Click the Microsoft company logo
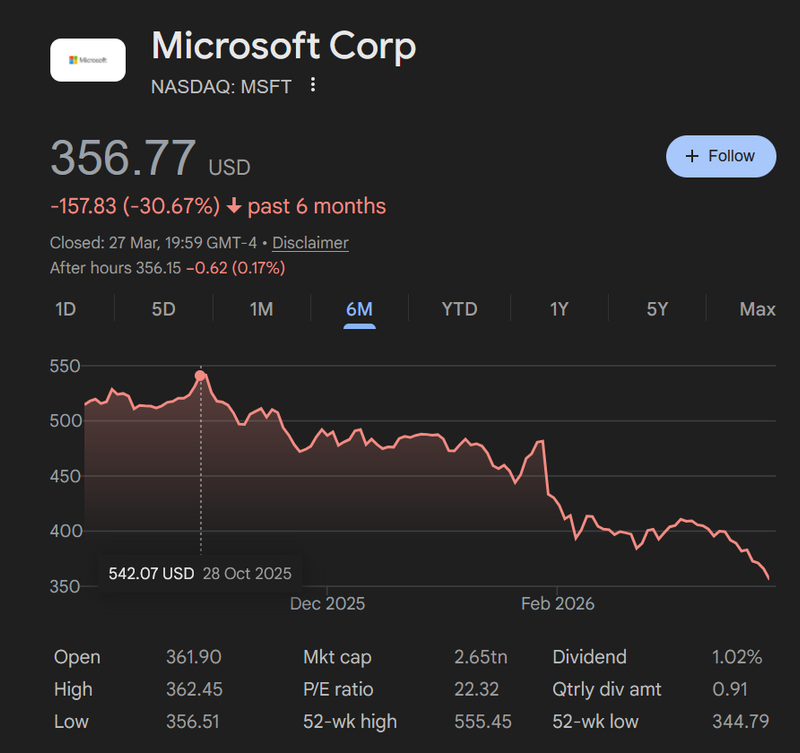The width and height of the screenshot is (800, 753). click(87, 59)
